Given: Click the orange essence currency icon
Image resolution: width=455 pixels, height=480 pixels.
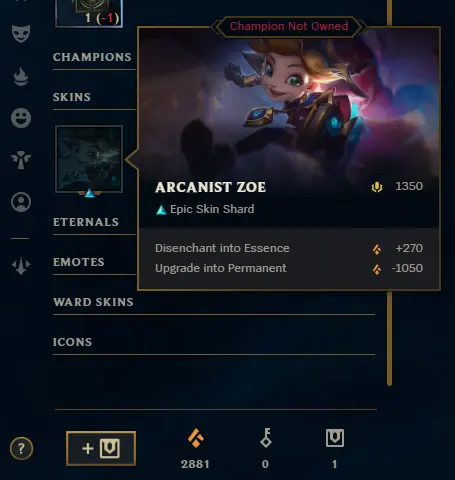Looking at the screenshot, I should pyautogui.click(x=196, y=438).
